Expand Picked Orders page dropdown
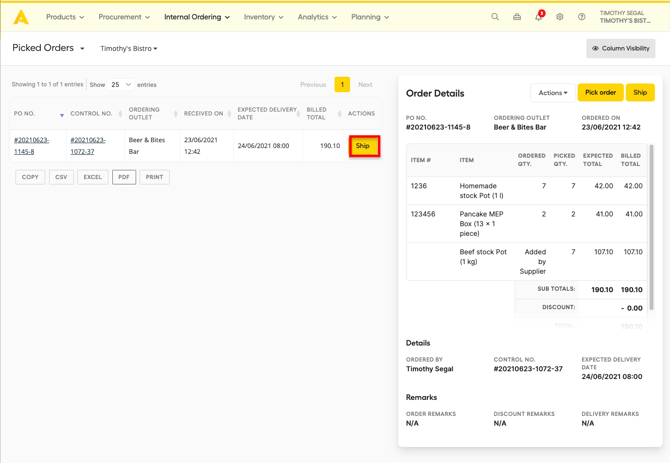The height and width of the screenshot is (463, 670). pyautogui.click(x=48, y=48)
